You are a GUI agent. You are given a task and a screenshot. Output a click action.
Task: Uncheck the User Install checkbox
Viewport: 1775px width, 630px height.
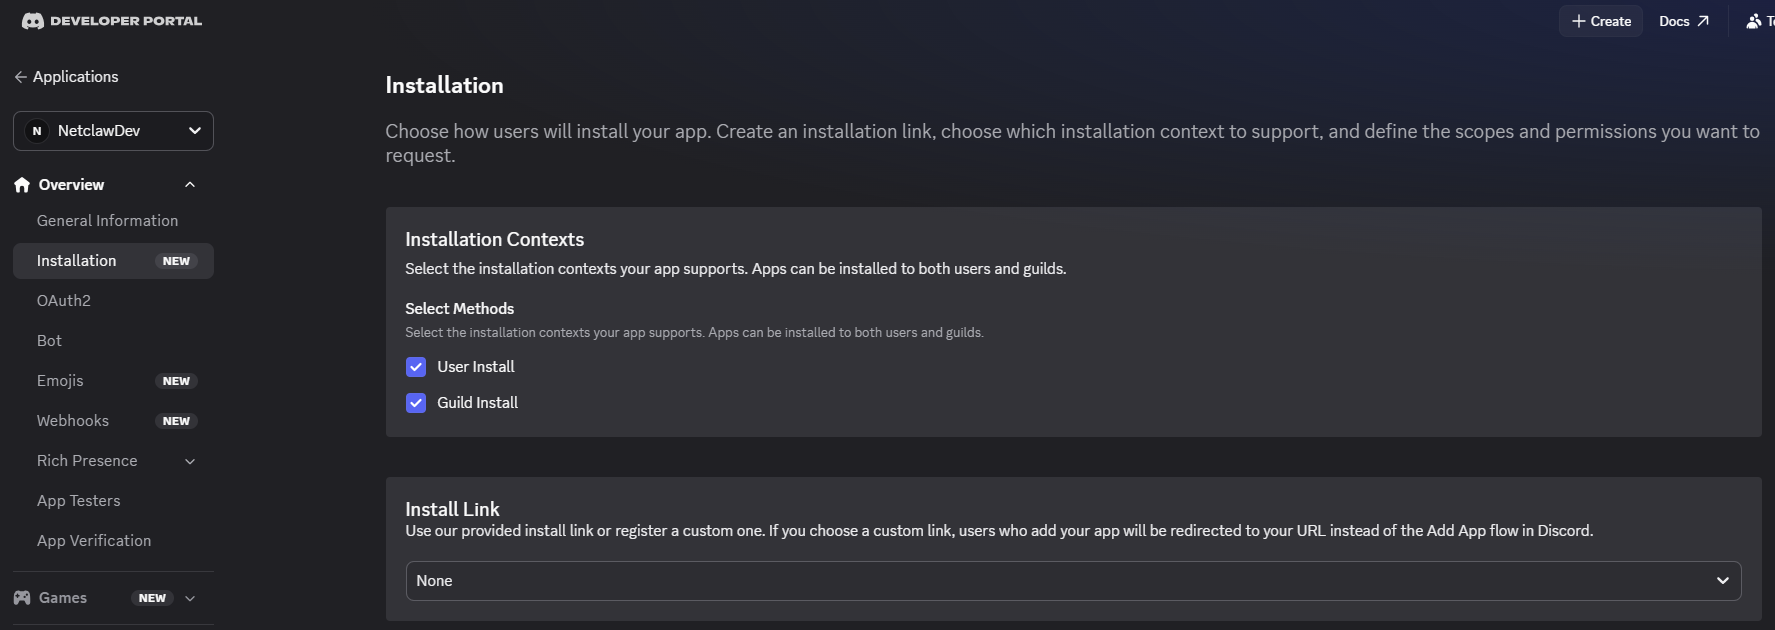point(416,367)
